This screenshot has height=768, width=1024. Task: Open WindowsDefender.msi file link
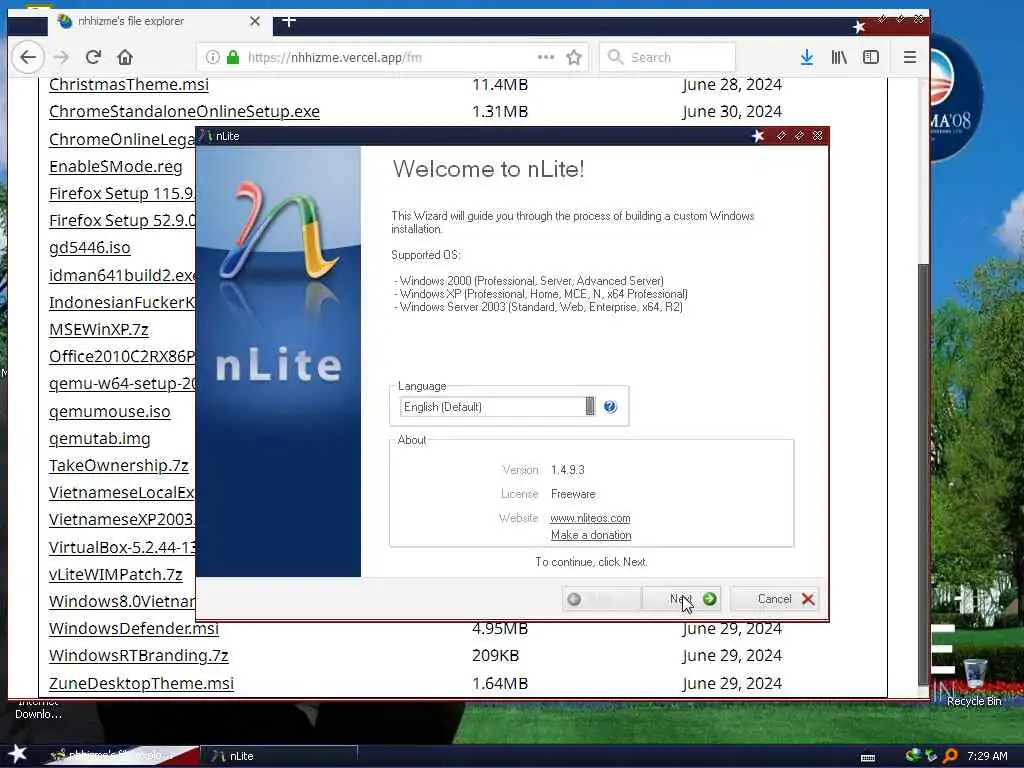pyautogui.click(x=133, y=629)
